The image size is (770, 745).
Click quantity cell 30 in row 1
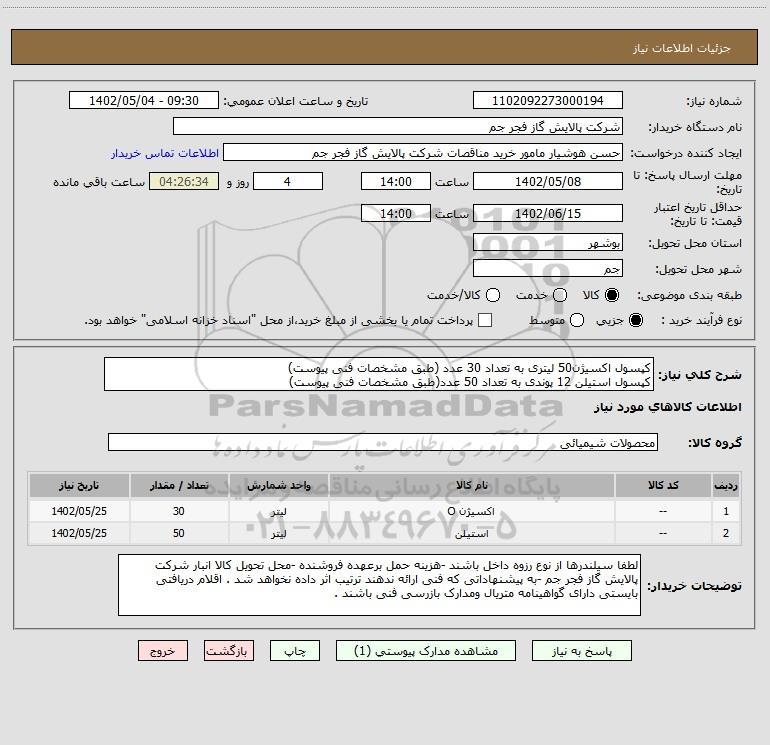pos(179,511)
